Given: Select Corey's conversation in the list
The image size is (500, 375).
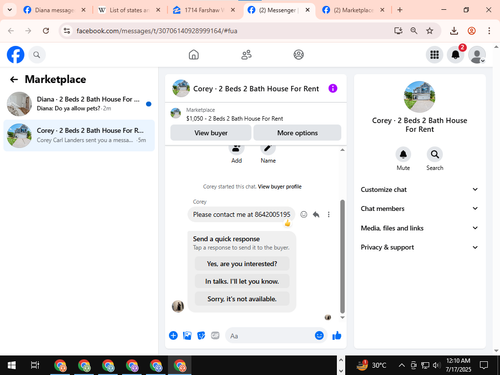Looking at the screenshot, I should point(79,135).
